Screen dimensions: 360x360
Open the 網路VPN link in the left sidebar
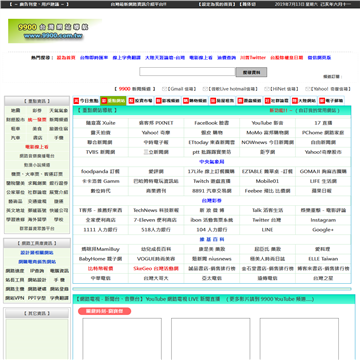coord(15,298)
